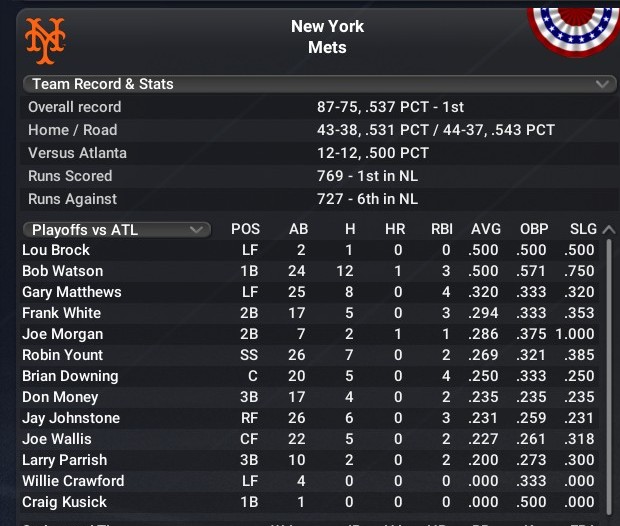Click the New York Mets logo

coord(45,37)
